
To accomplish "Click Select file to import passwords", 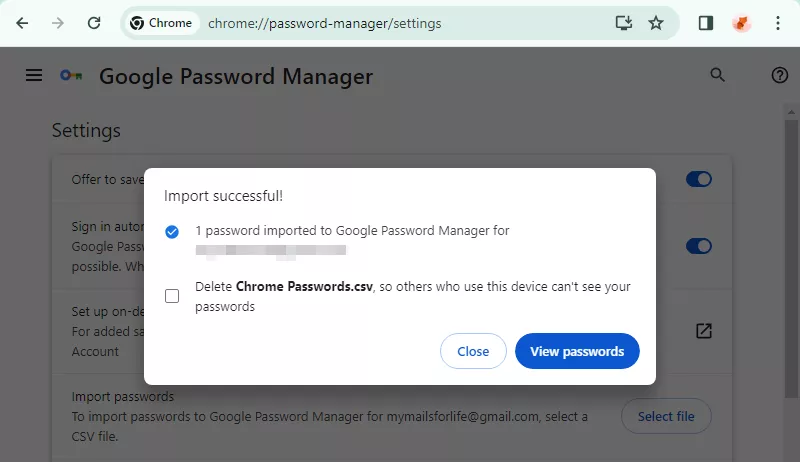I will 666,416.
